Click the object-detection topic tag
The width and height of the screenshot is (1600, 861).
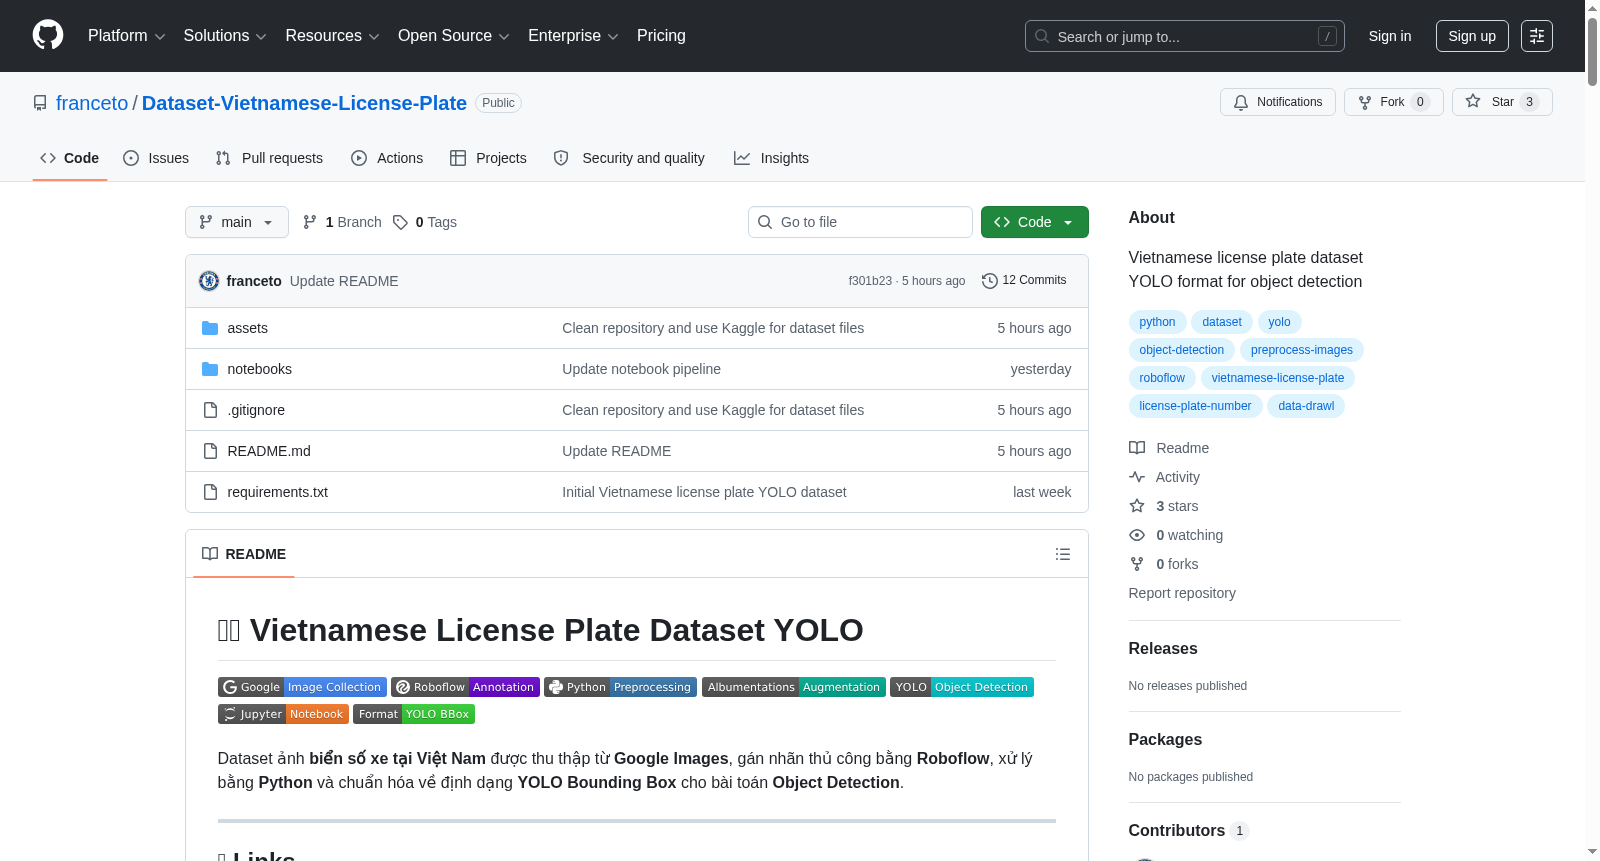pos(1181,350)
